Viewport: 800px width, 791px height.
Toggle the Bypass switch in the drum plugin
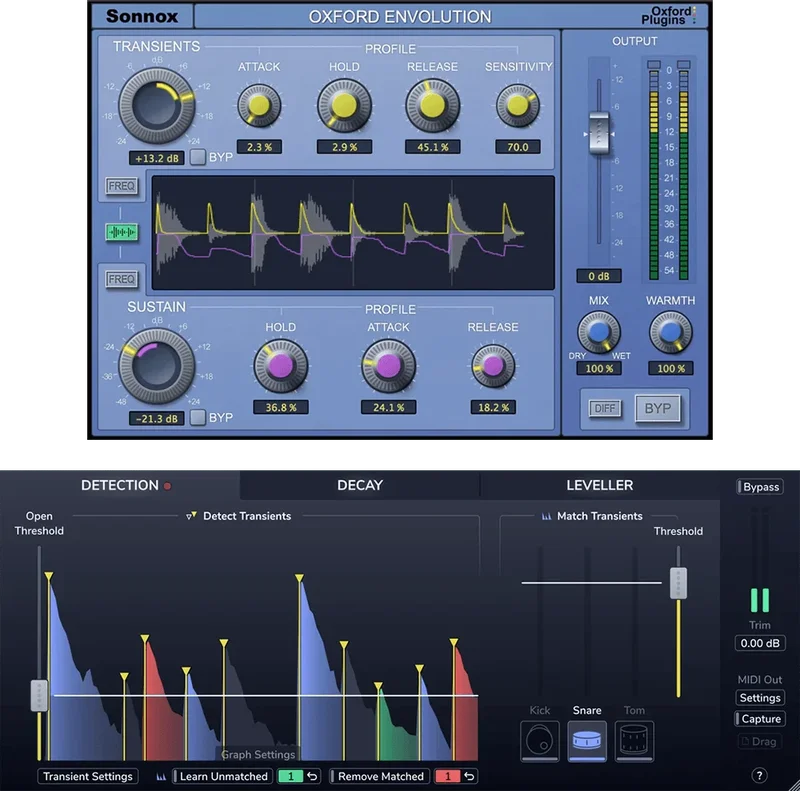pyautogui.click(x=760, y=487)
